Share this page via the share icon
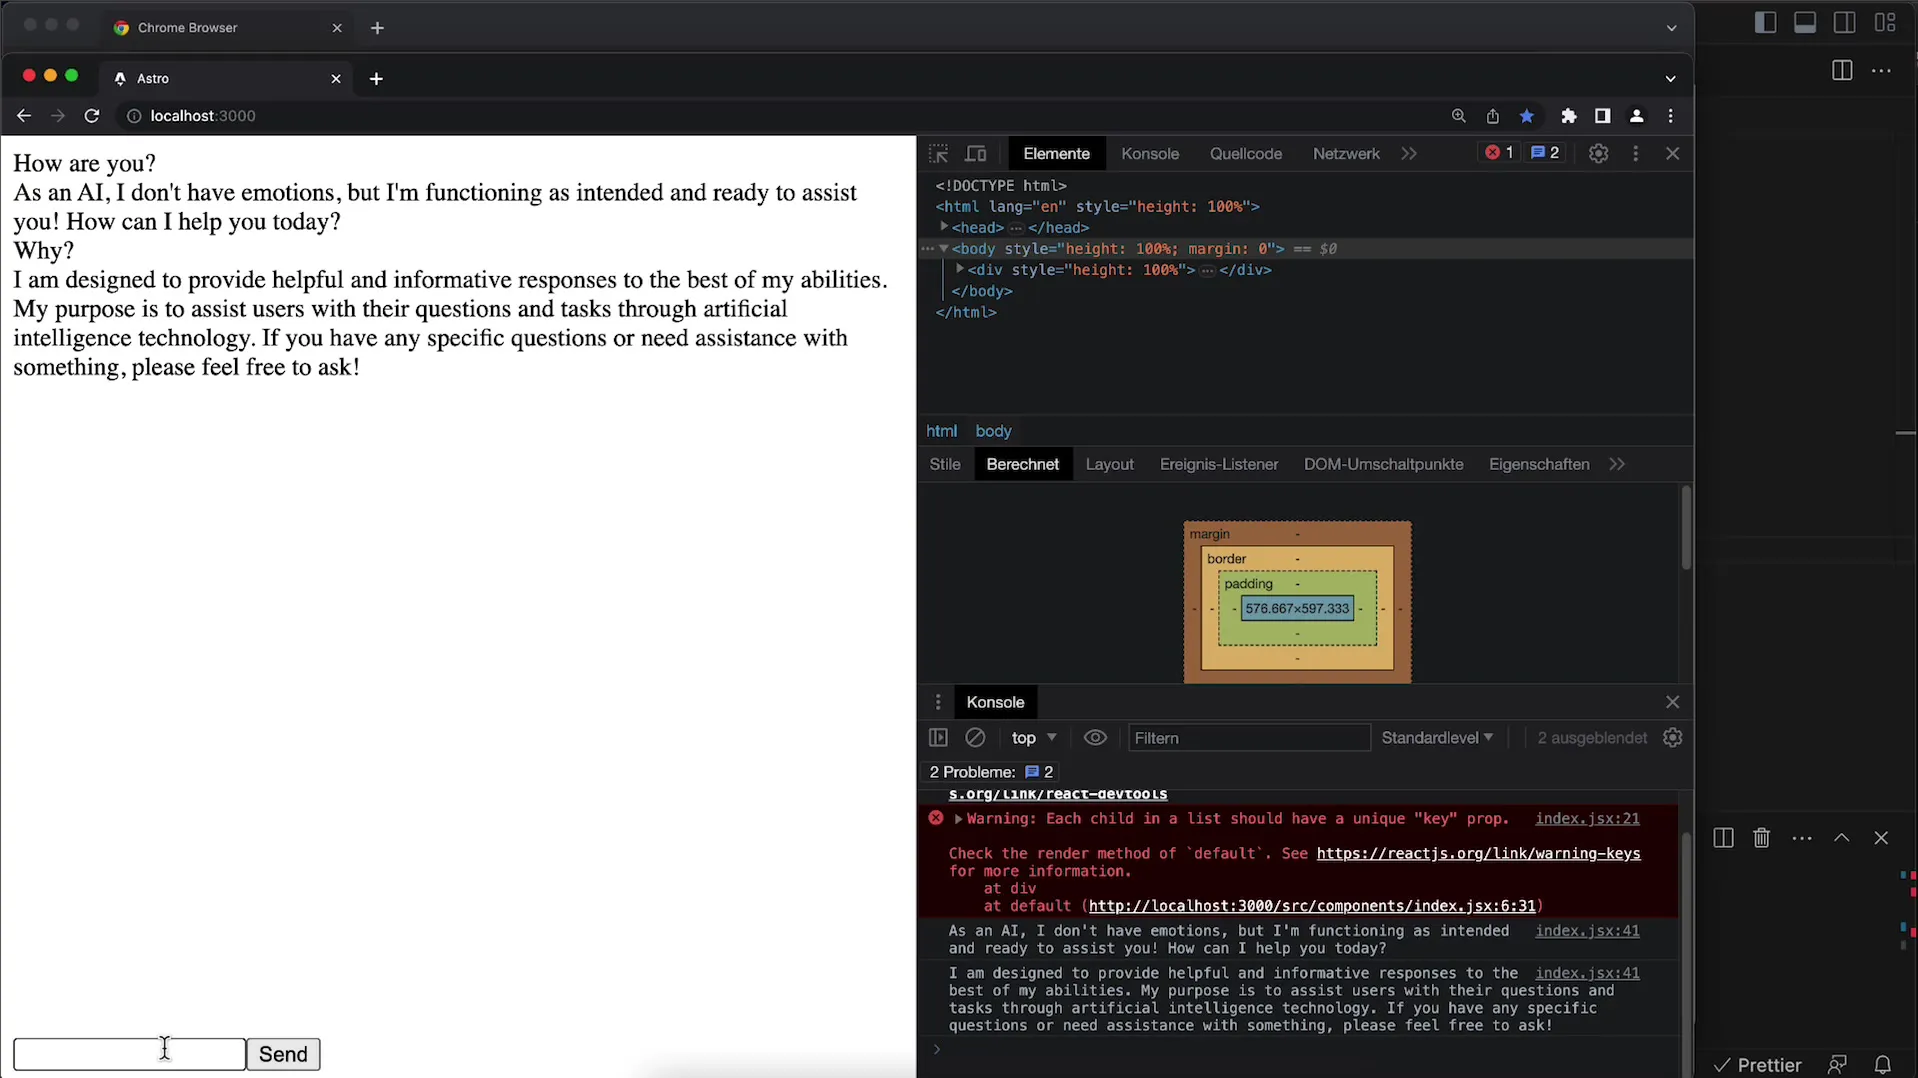This screenshot has width=1918, height=1078. 1492,116
